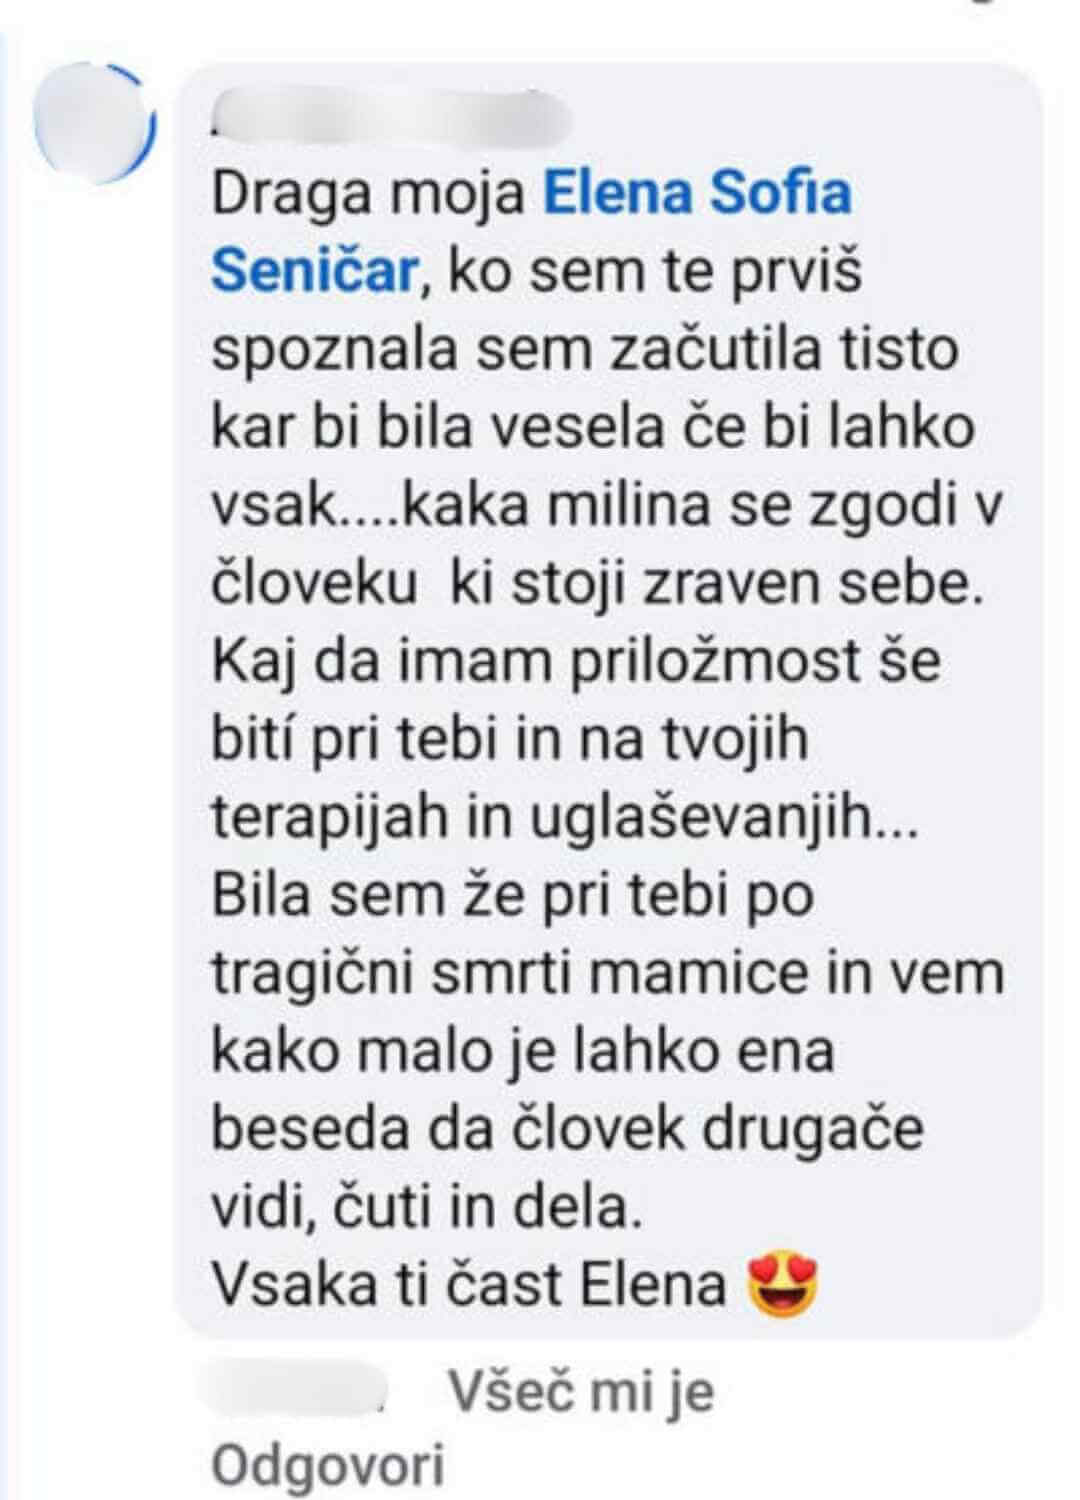
Task: Click the blurred timestamp beside Všeč mi je
Action: 300,1391
